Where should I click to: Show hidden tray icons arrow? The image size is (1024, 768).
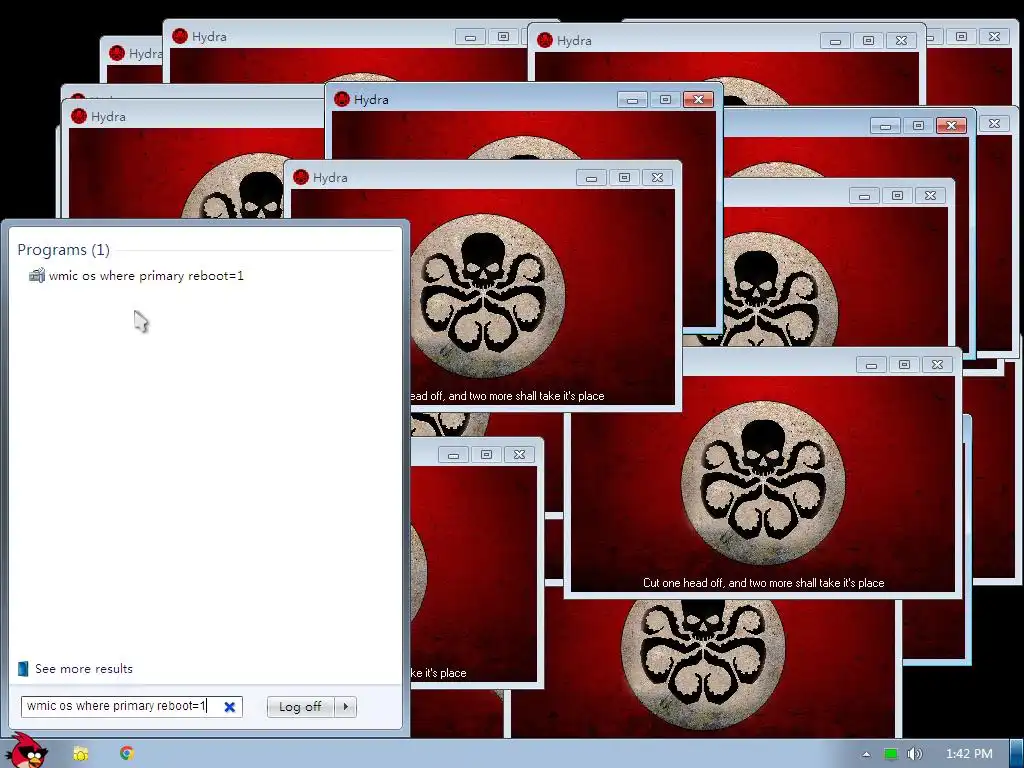click(866, 754)
